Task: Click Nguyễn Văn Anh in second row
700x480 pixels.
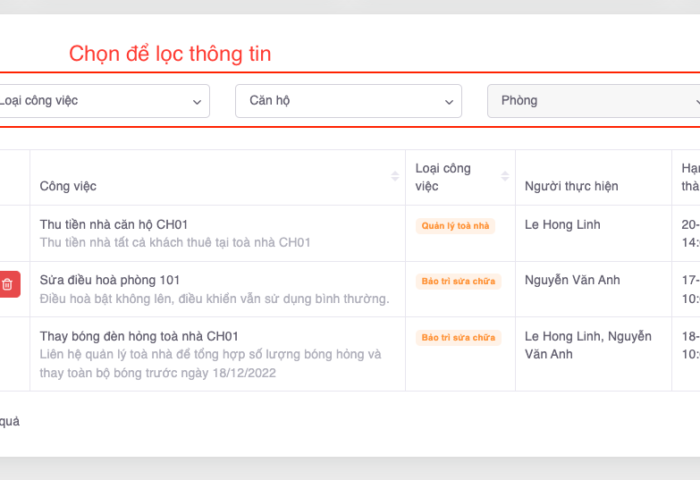Action: coord(572,280)
